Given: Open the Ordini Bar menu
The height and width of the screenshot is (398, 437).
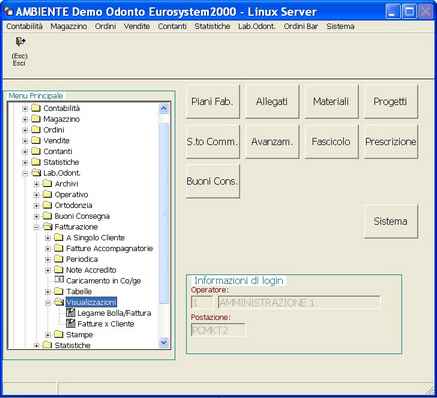Looking at the screenshot, I should pos(301,26).
